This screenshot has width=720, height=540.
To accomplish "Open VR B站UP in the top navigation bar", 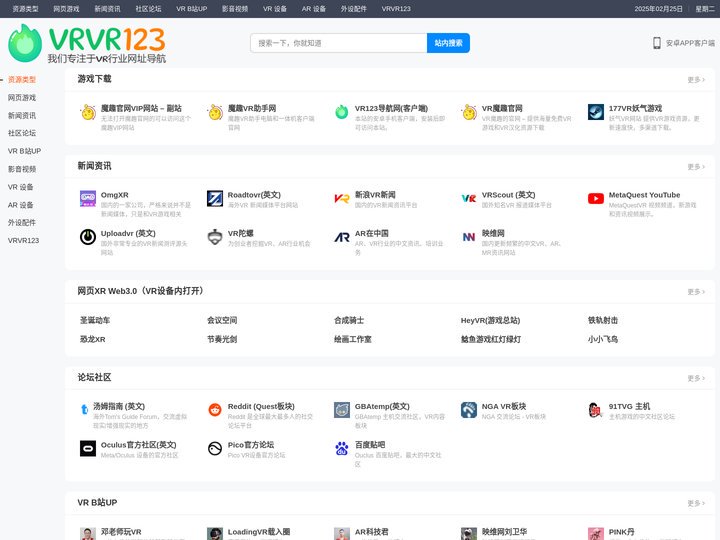I will coord(191,9).
